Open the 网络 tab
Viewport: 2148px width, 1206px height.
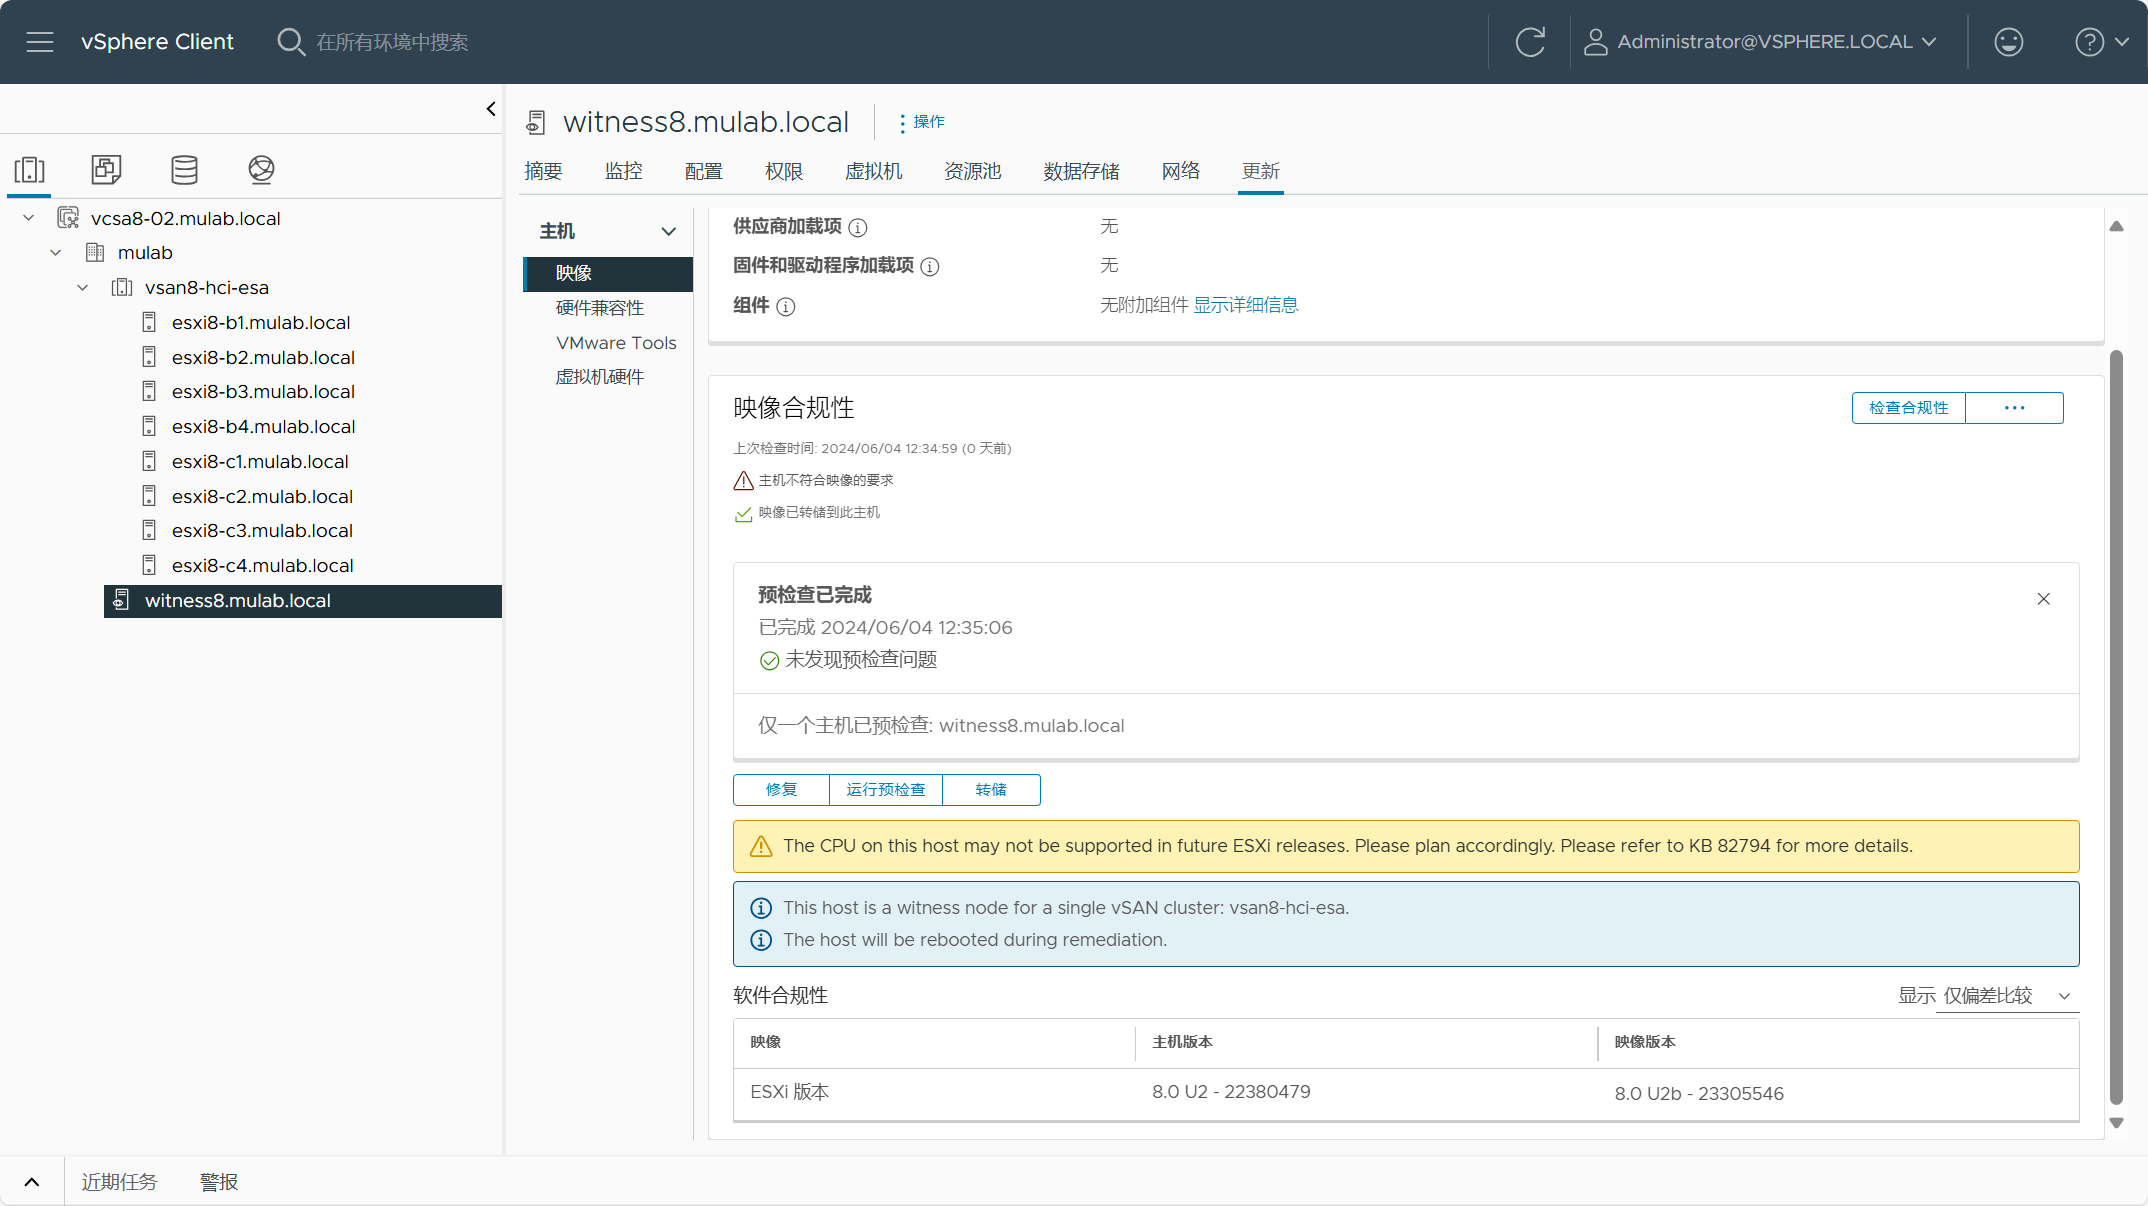pyautogui.click(x=1180, y=171)
